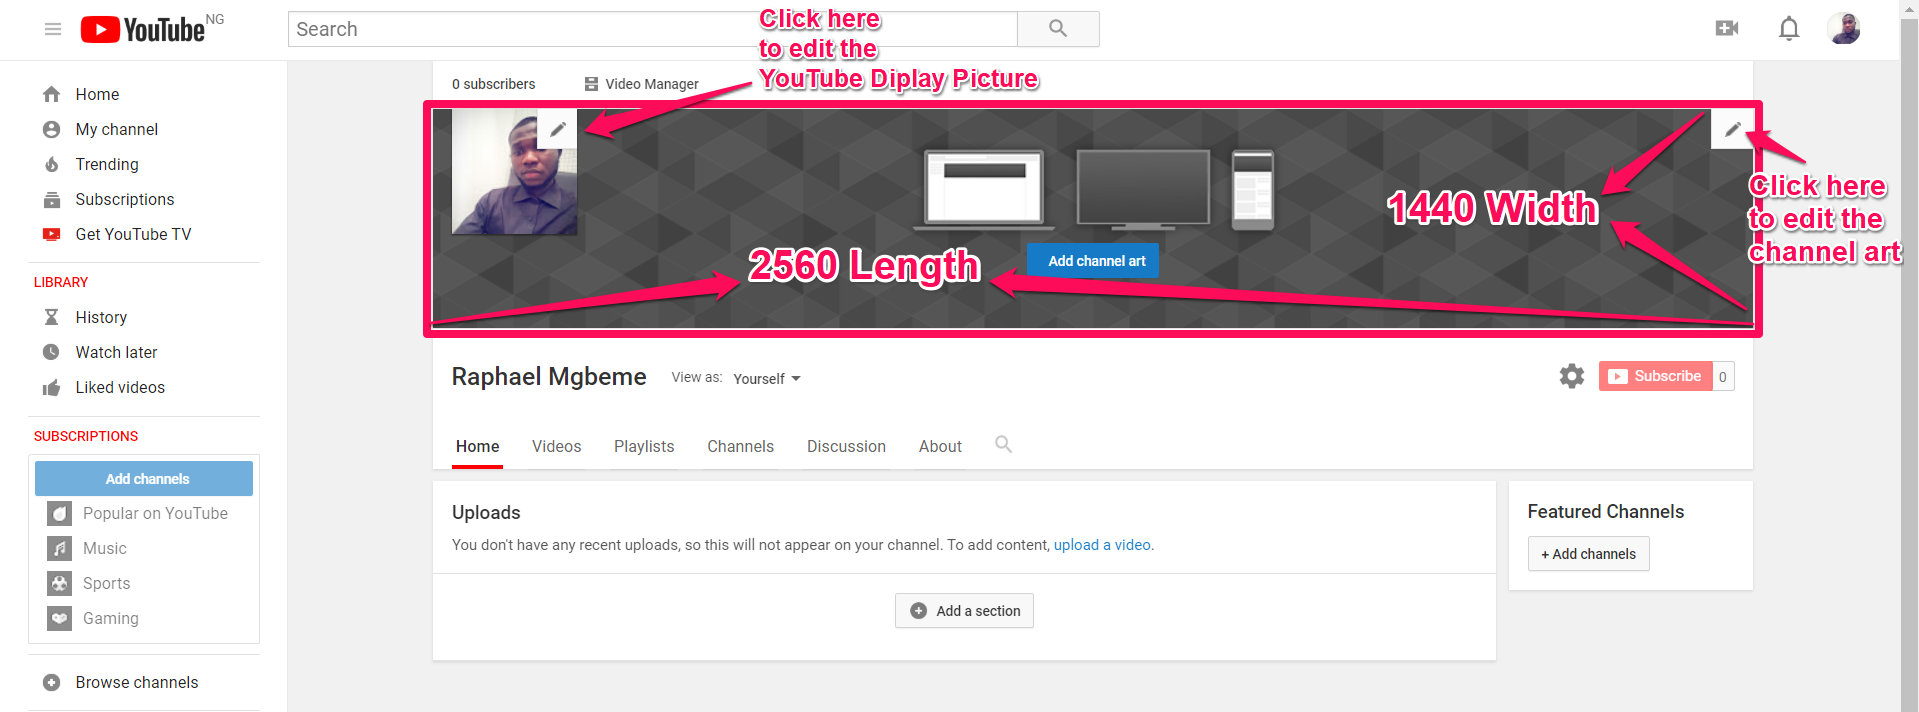Open the notifications bell

(x=1789, y=29)
